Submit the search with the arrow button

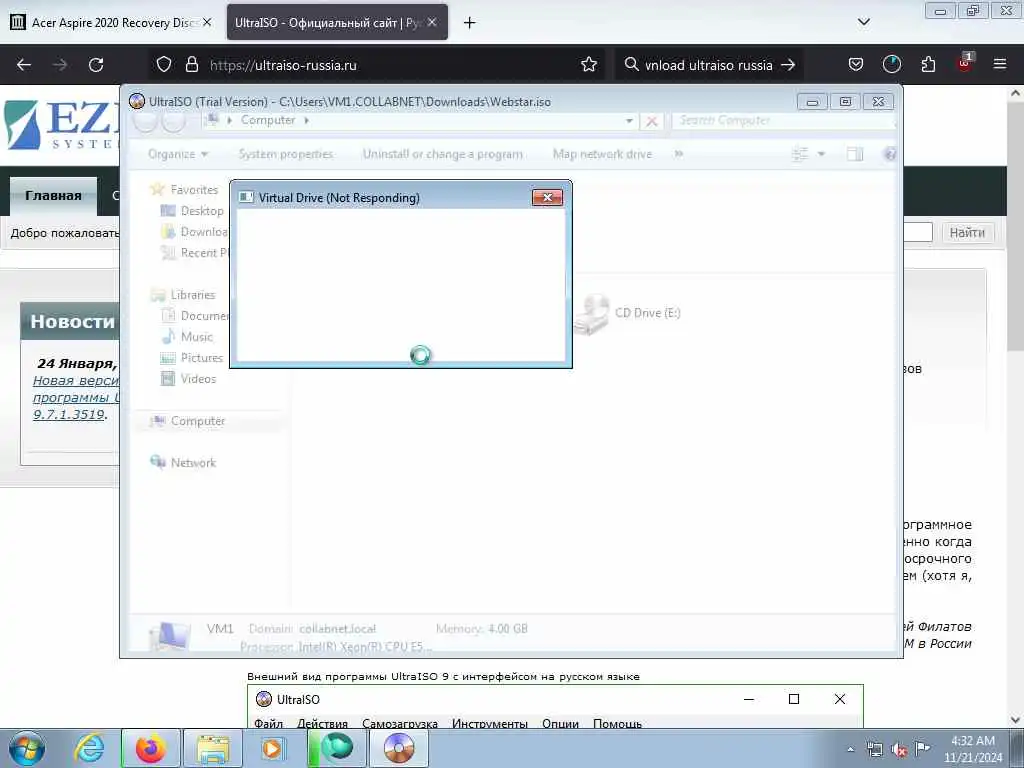[788, 65]
